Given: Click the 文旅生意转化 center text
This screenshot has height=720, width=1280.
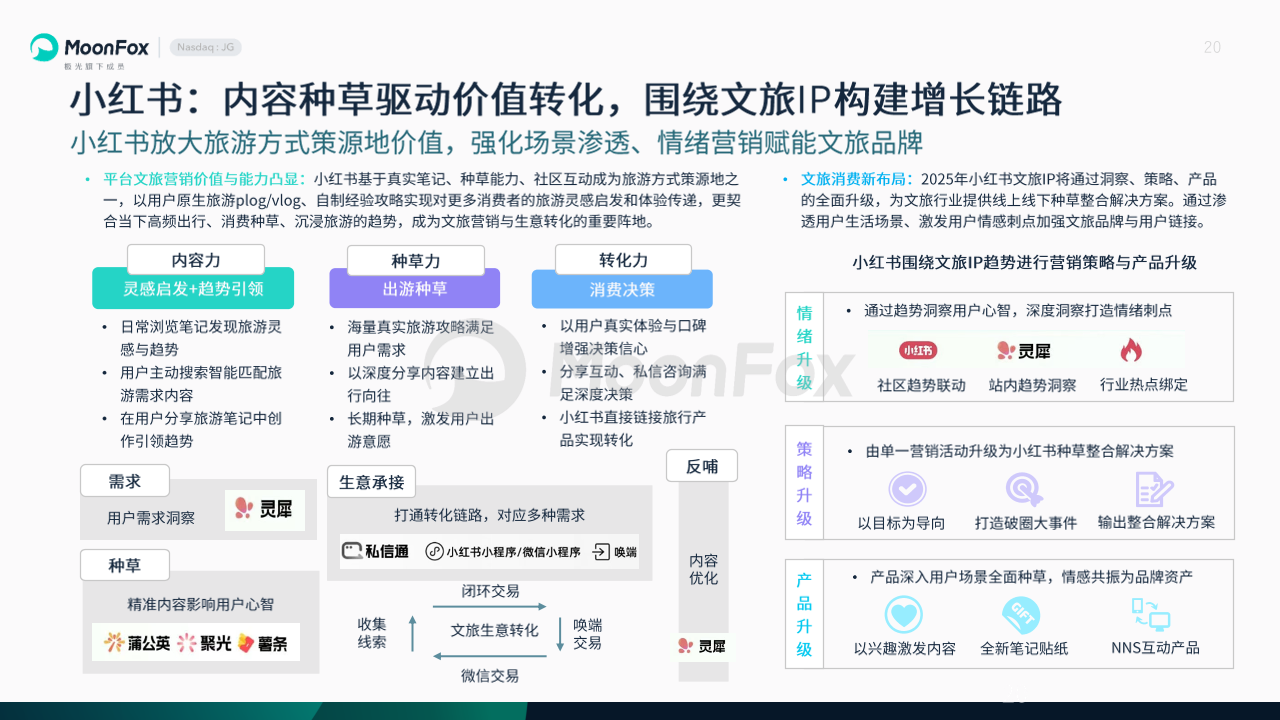Looking at the screenshot, I should [495, 630].
